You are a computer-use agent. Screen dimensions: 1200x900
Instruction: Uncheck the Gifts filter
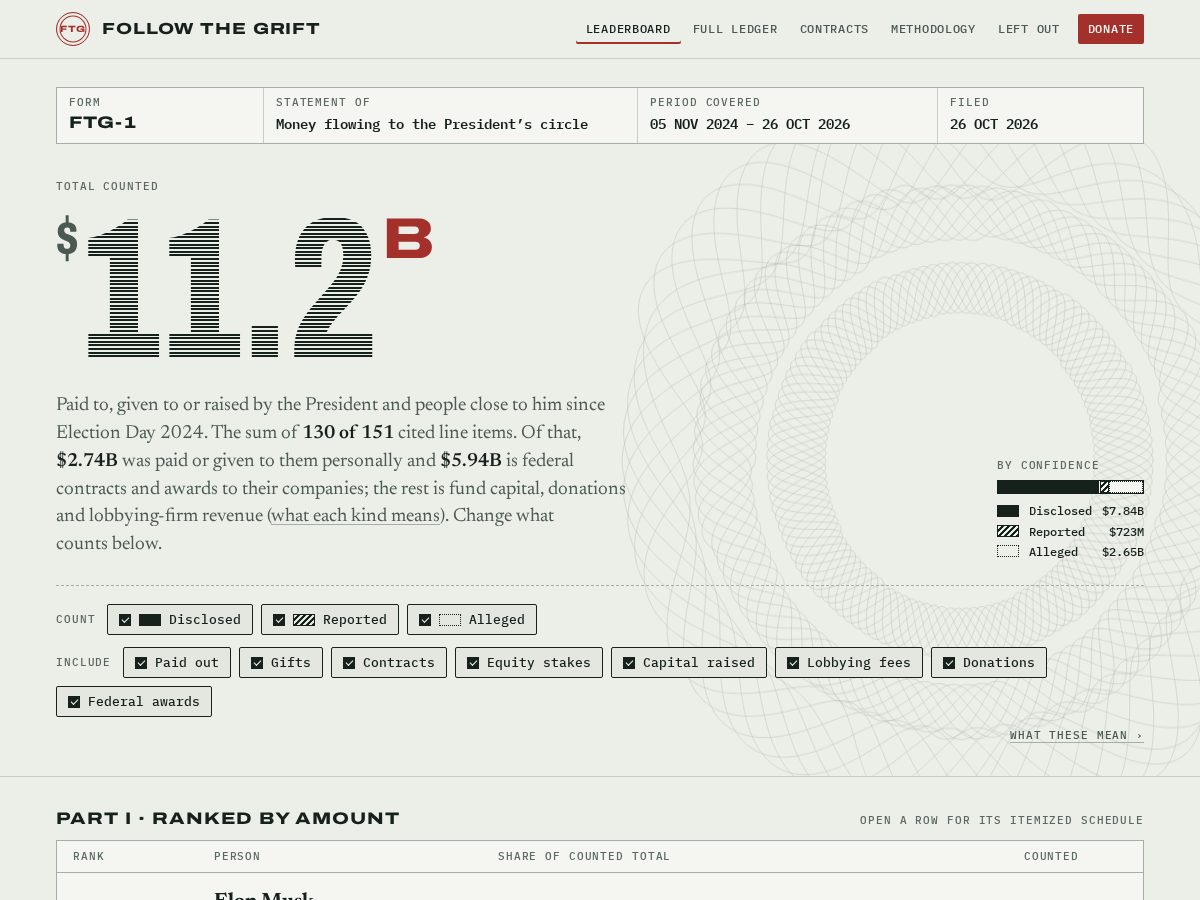(281, 662)
